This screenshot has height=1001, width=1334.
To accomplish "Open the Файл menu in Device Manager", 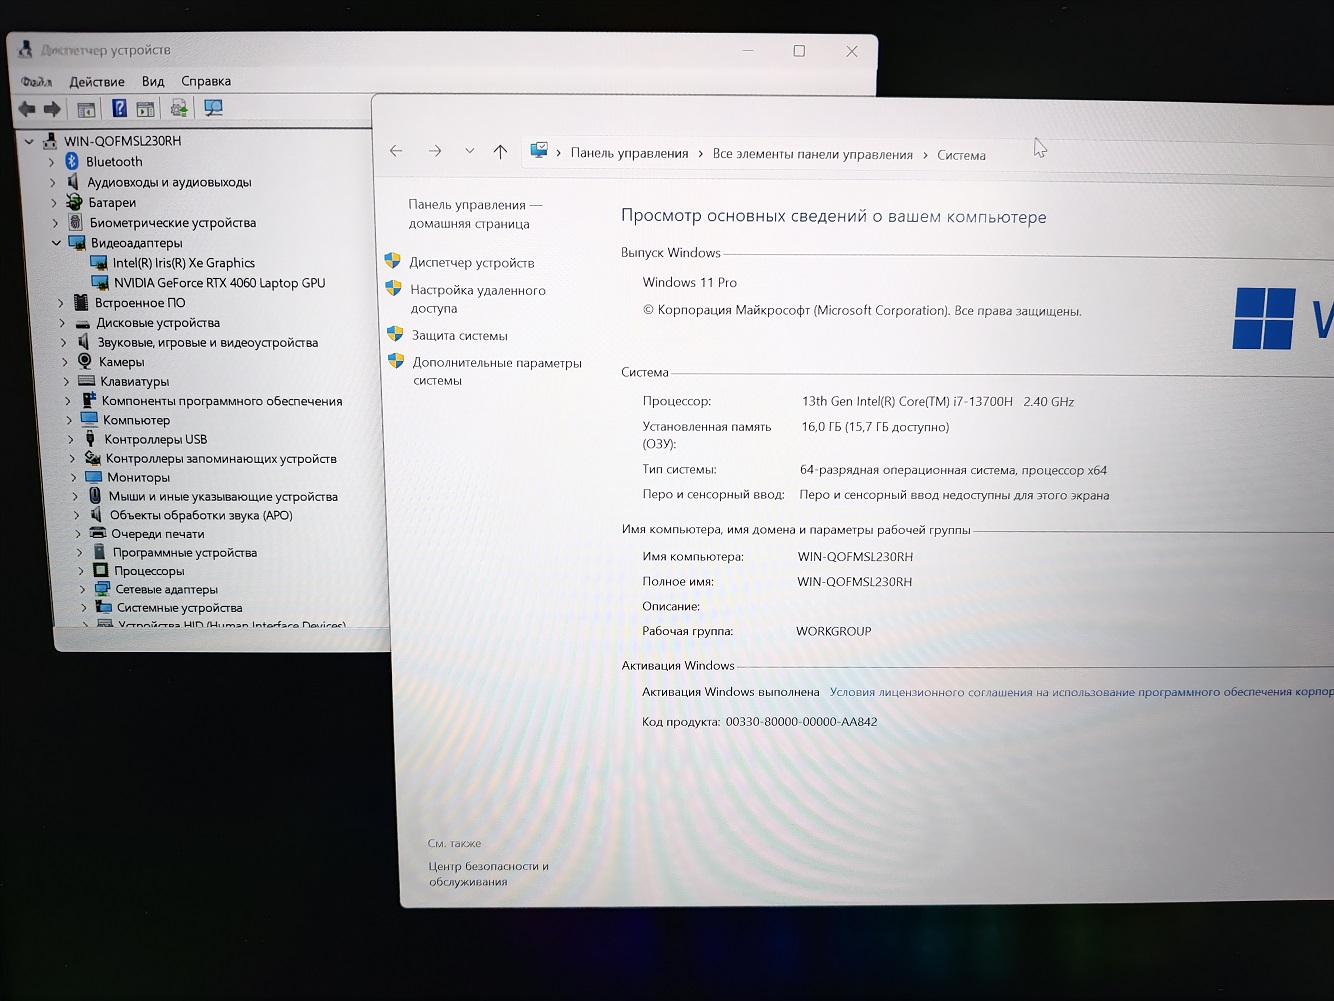I will (x=36, y=81).
